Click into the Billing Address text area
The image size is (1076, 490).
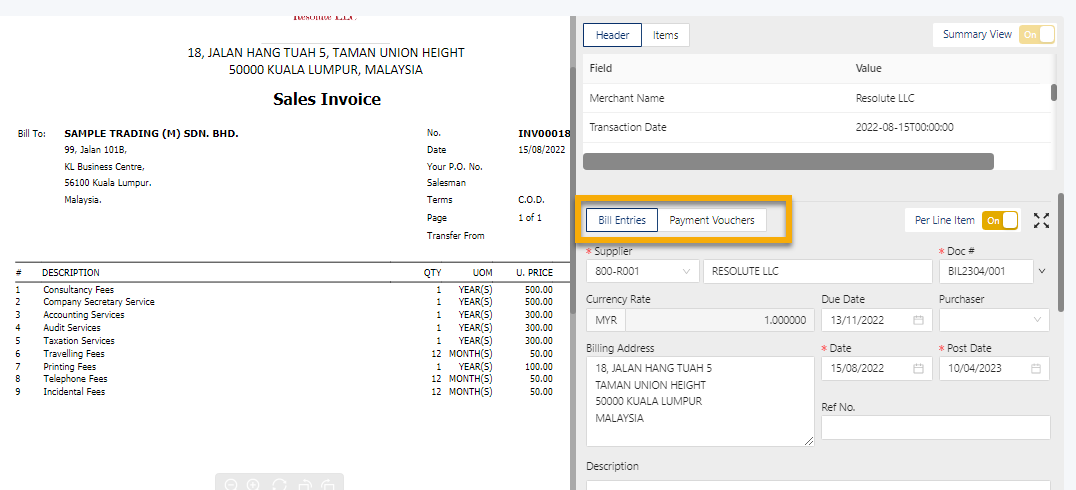click(701, 401)
